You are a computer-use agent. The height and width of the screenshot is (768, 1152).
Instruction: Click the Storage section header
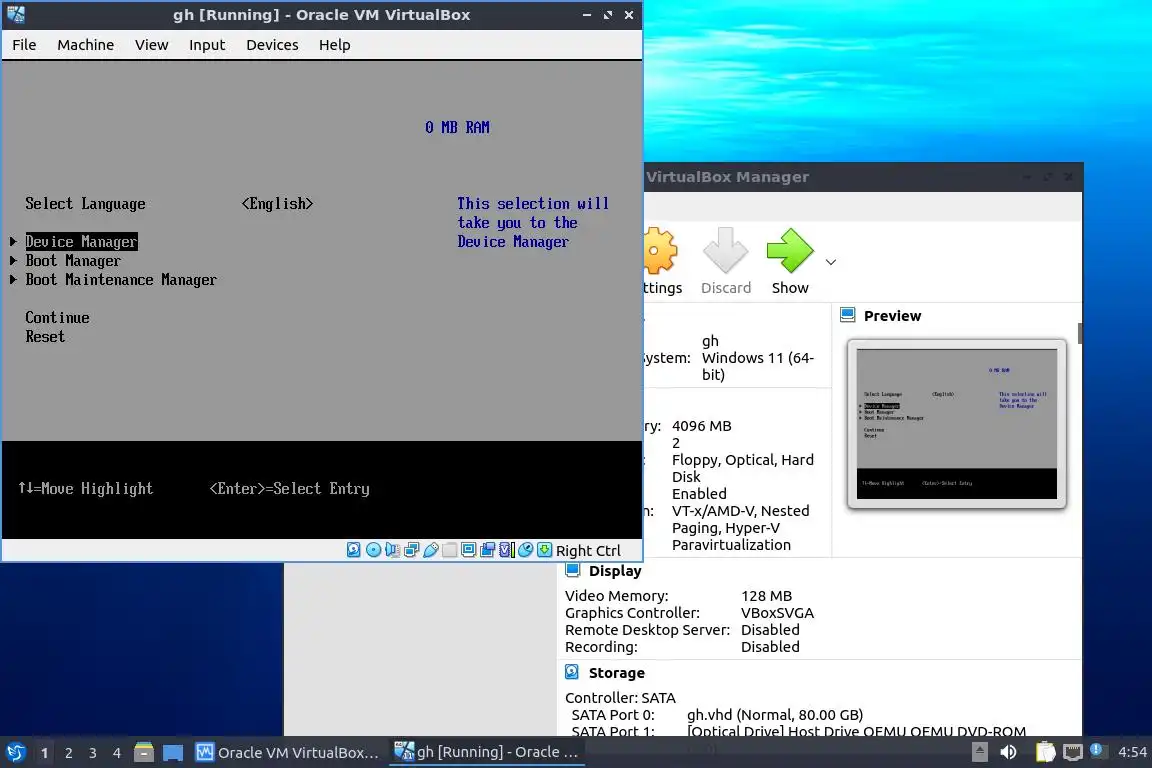616,672
